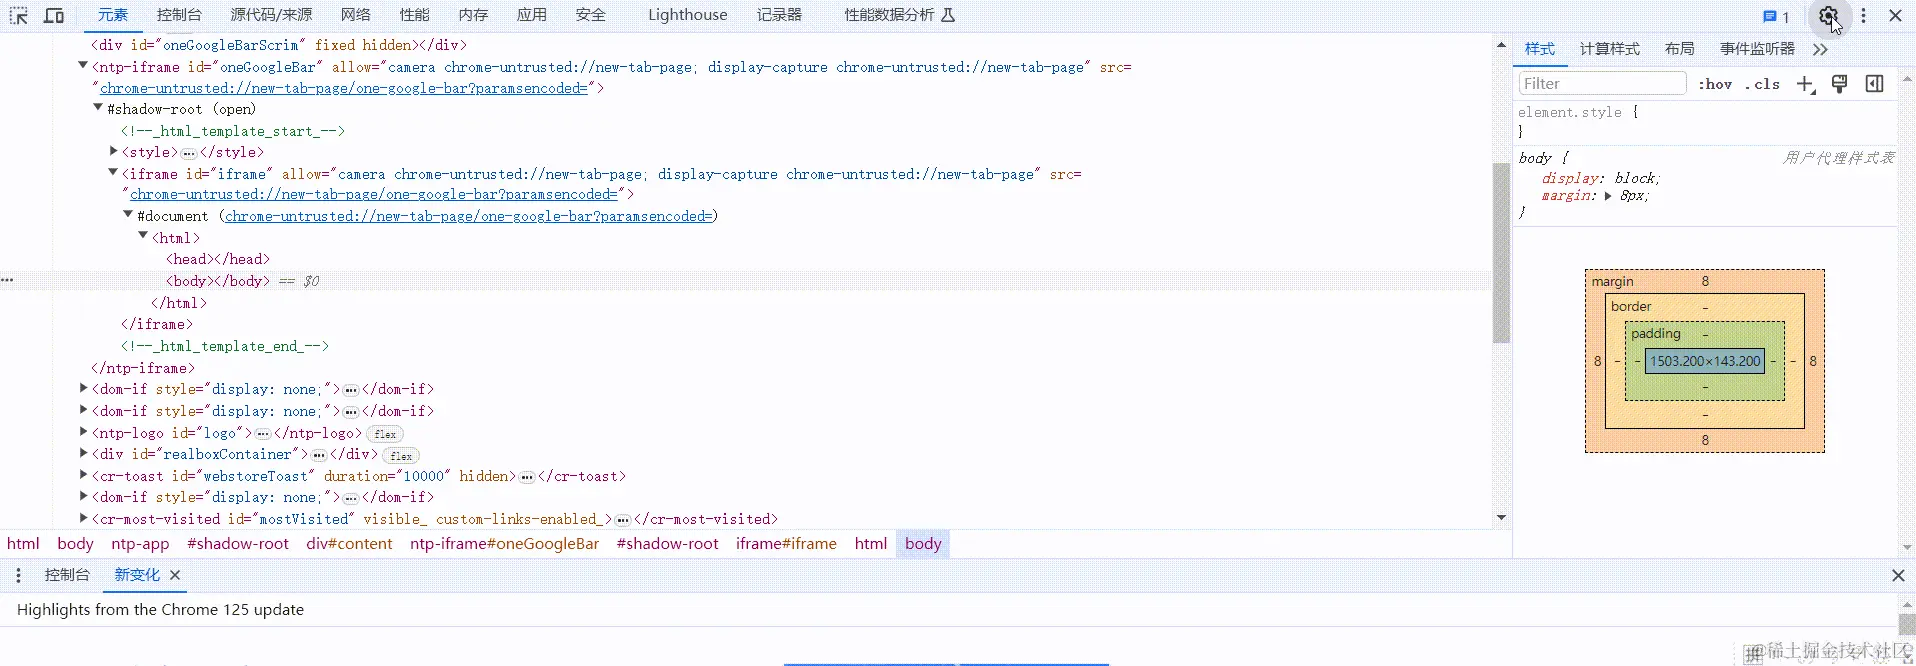Viewport: 1916px width, 666px height.
Task: Toggle device toolbar emulation icon
Action: coord(54,15)
